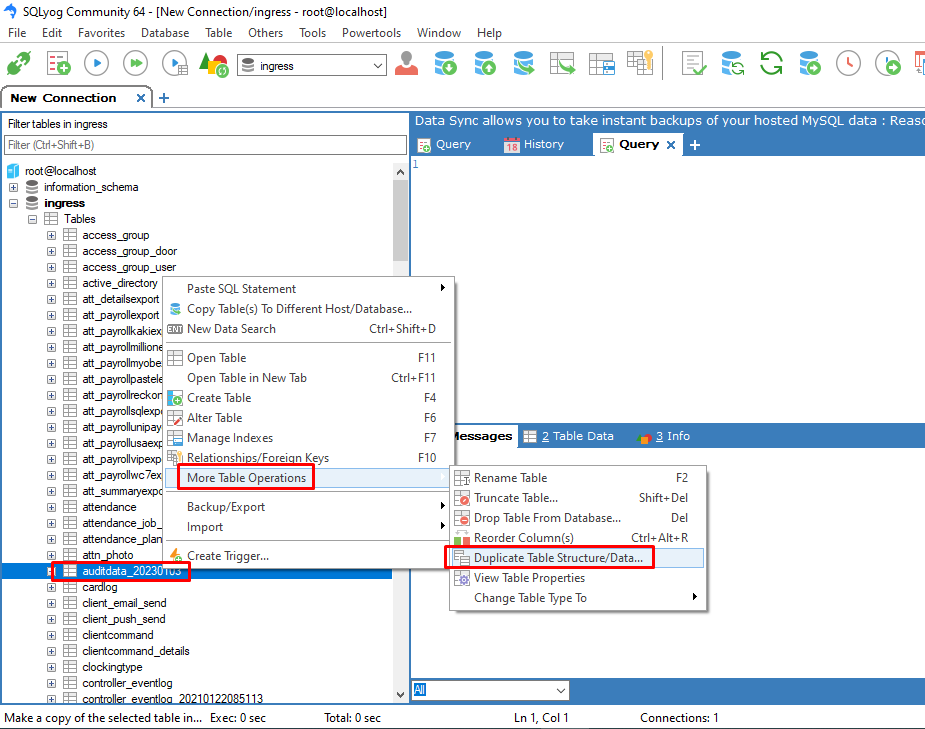The width and height of the screenshot is (925, 729).
Task: Click the format query shapes icon
Action: (214, 64)
